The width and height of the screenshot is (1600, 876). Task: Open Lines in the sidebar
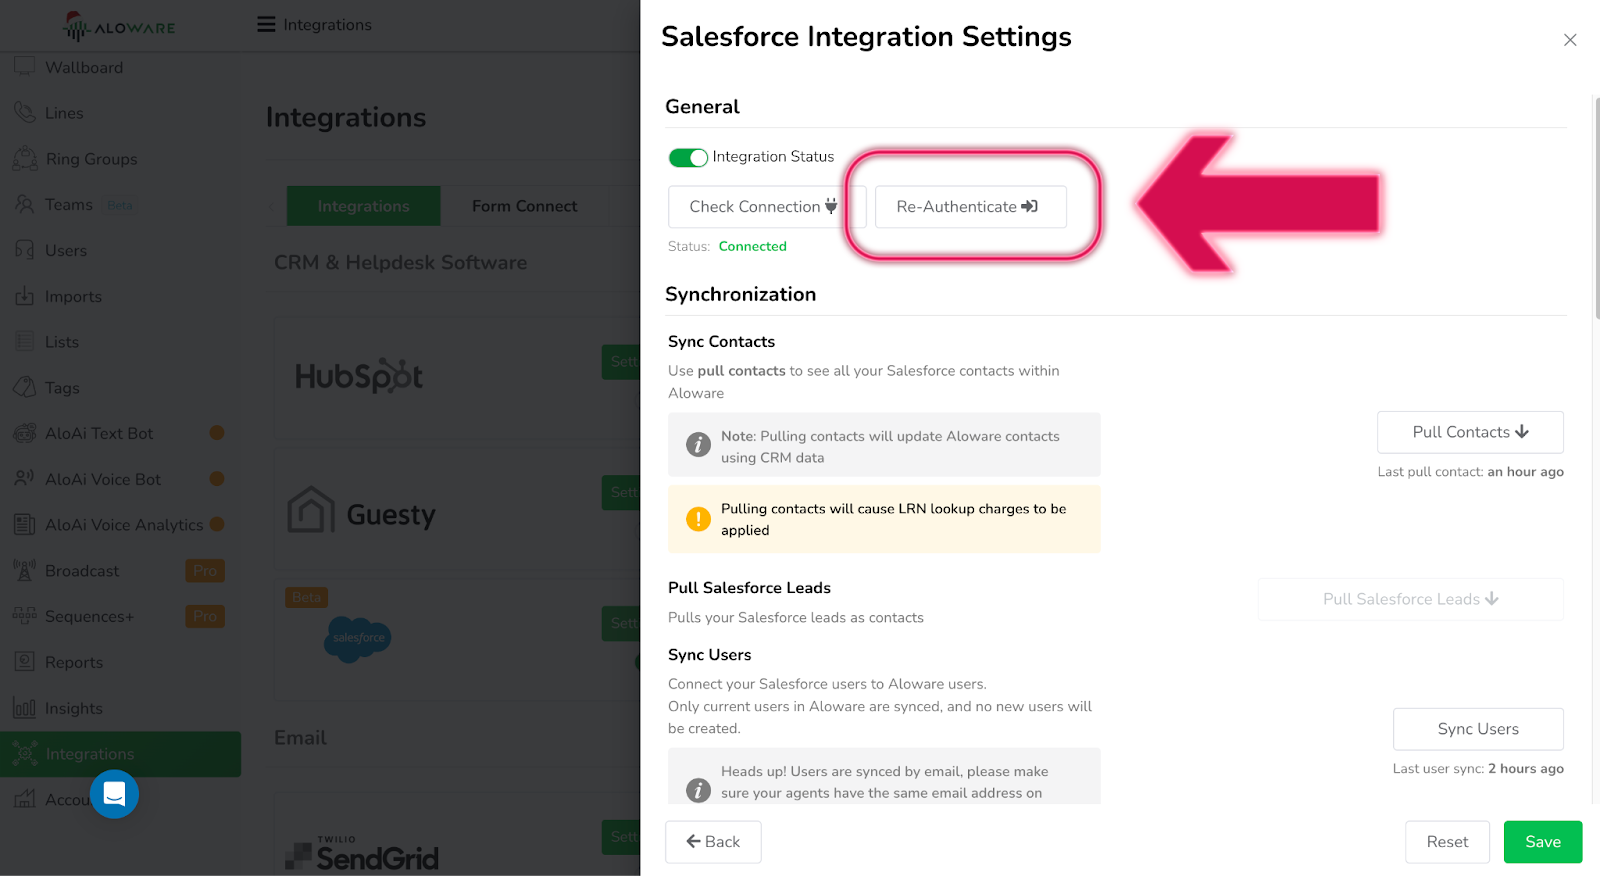(x=64, y=113)
